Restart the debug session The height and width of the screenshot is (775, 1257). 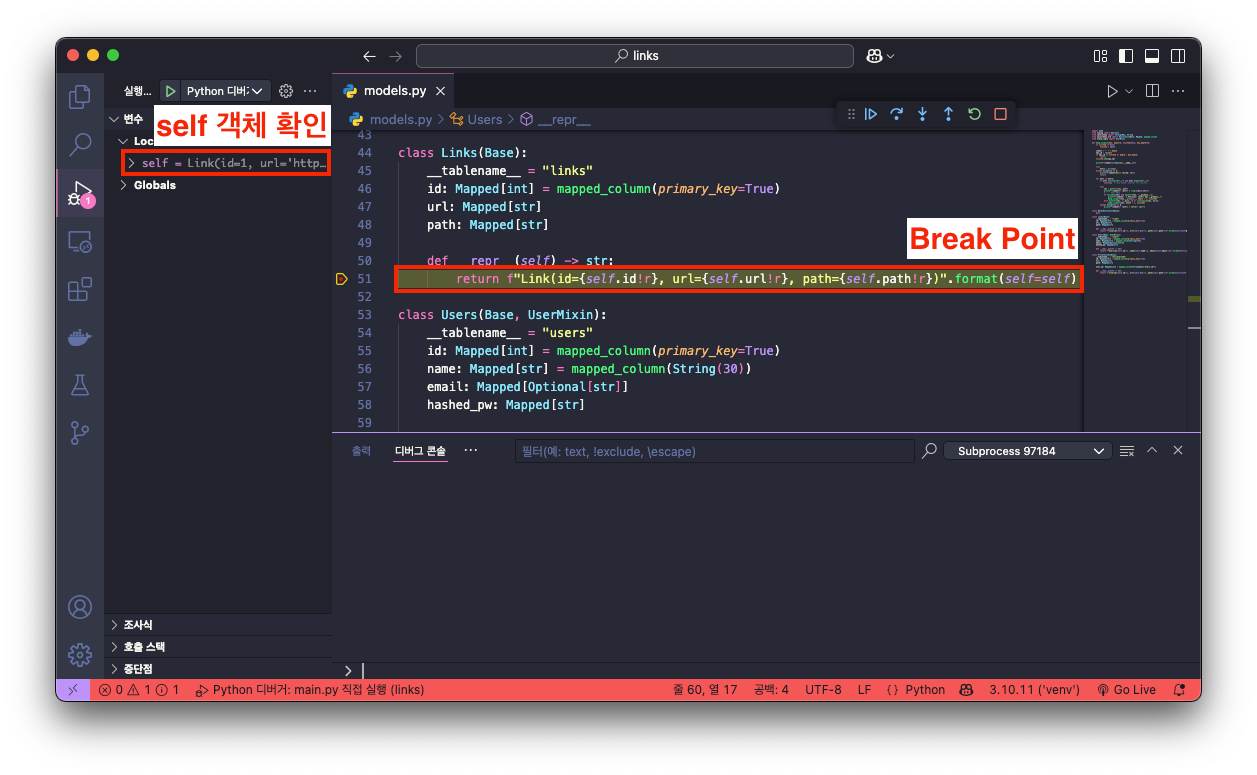(974, 114)
